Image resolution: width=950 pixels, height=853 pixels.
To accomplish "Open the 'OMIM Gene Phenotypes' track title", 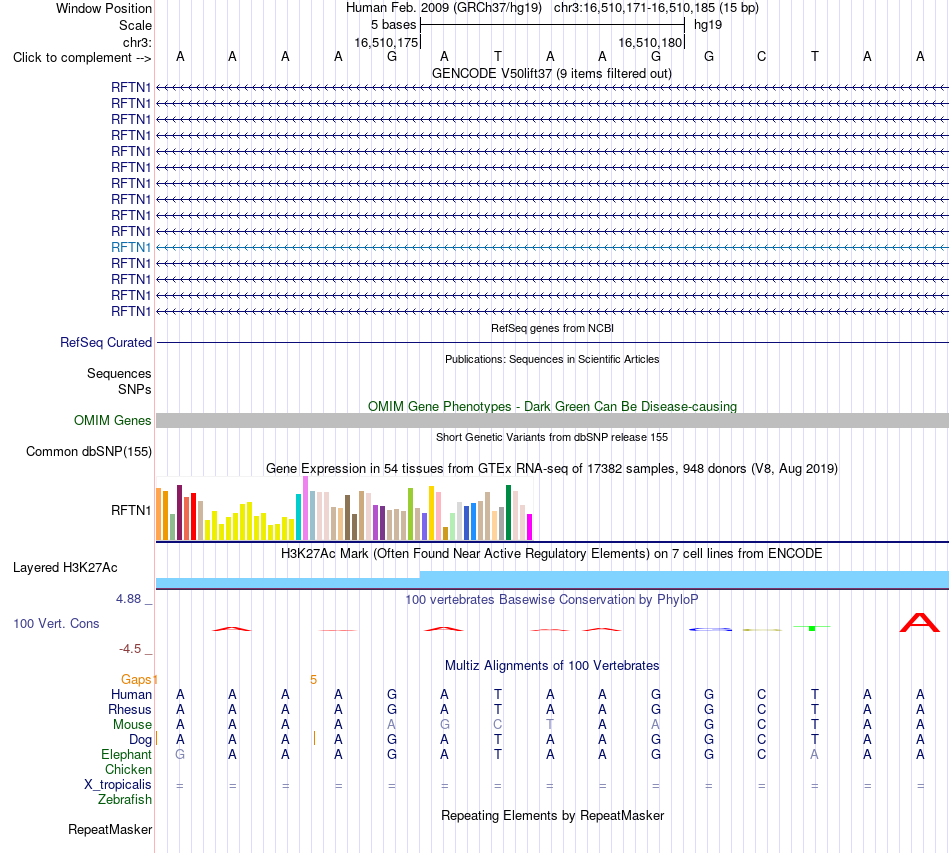I will [x=552, y=407].
